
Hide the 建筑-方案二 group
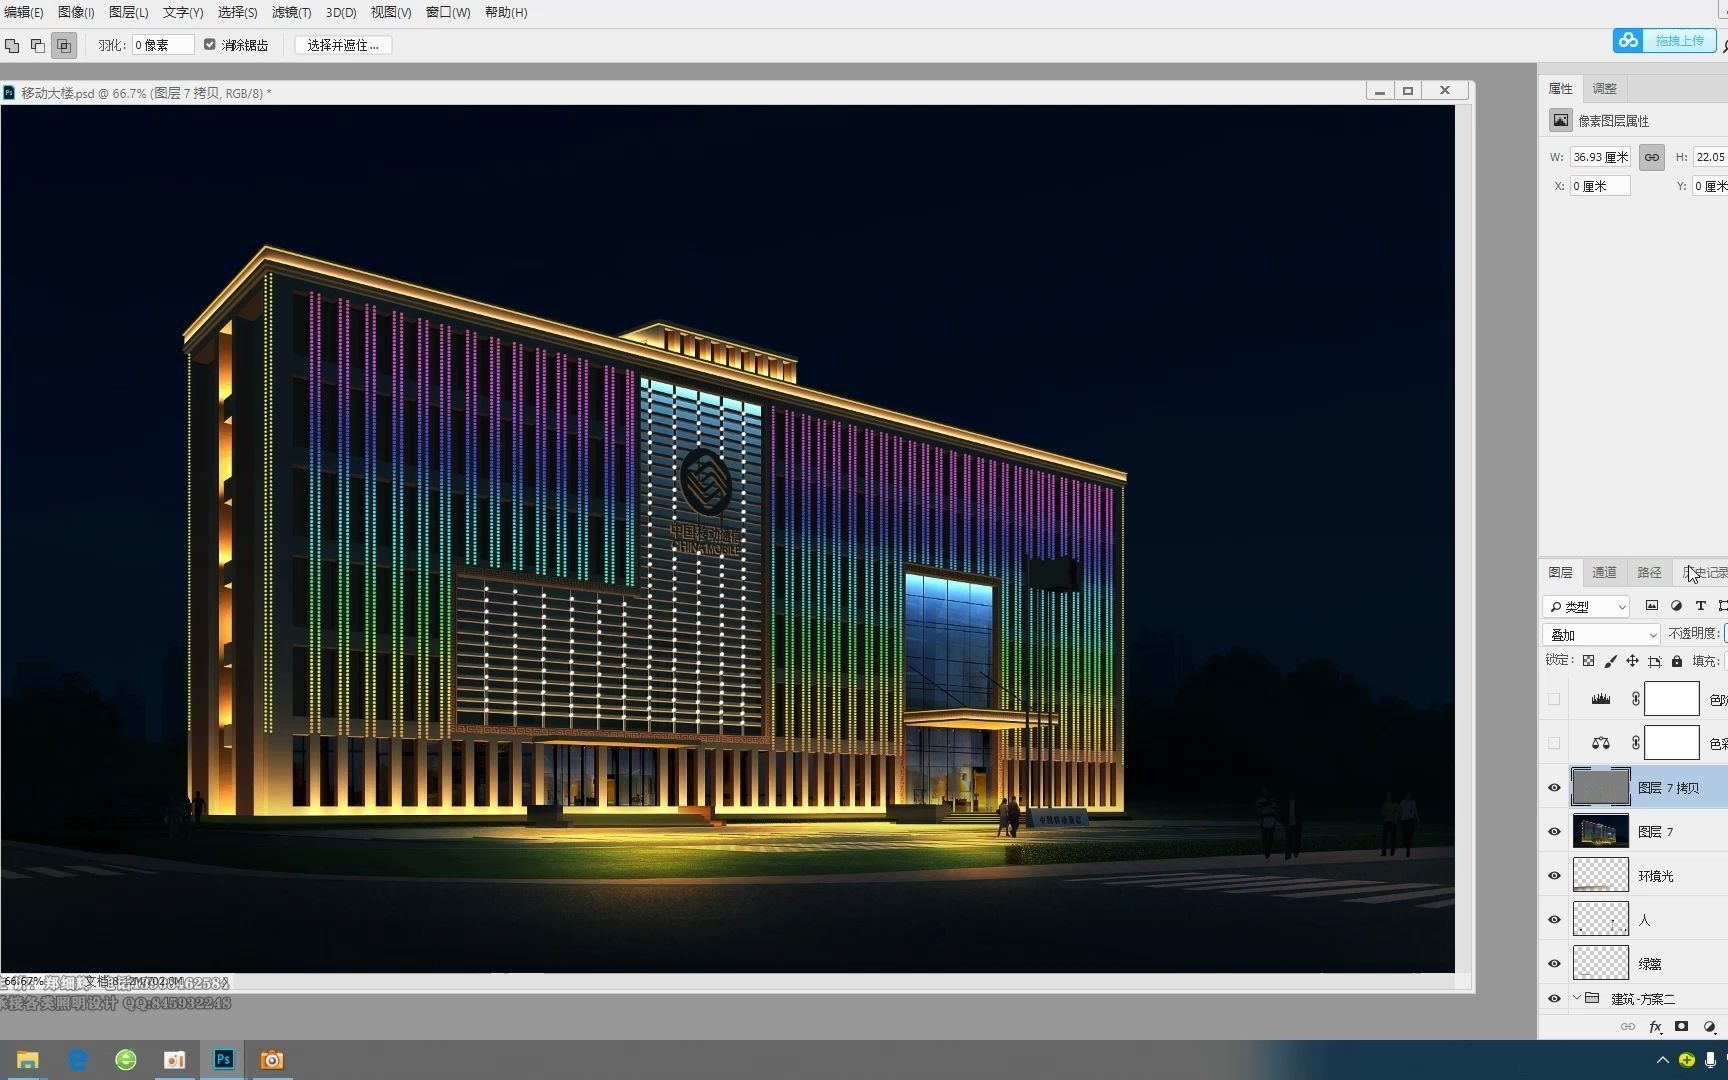click(1554, 999)
